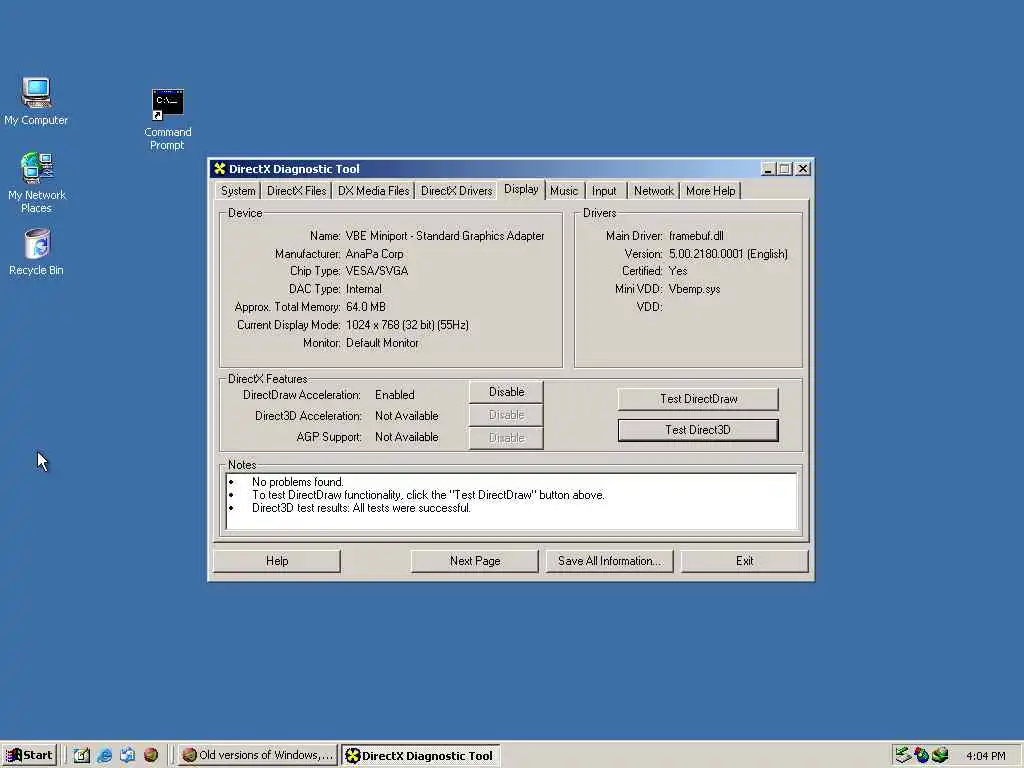Click the framebuf.dll driver value
The width and height of the screenshot is (1024, 768).
pos(696,236)
